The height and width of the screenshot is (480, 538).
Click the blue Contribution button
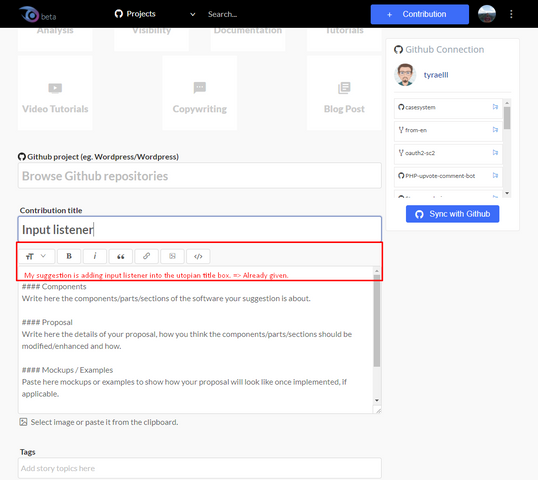click(420, 14)
